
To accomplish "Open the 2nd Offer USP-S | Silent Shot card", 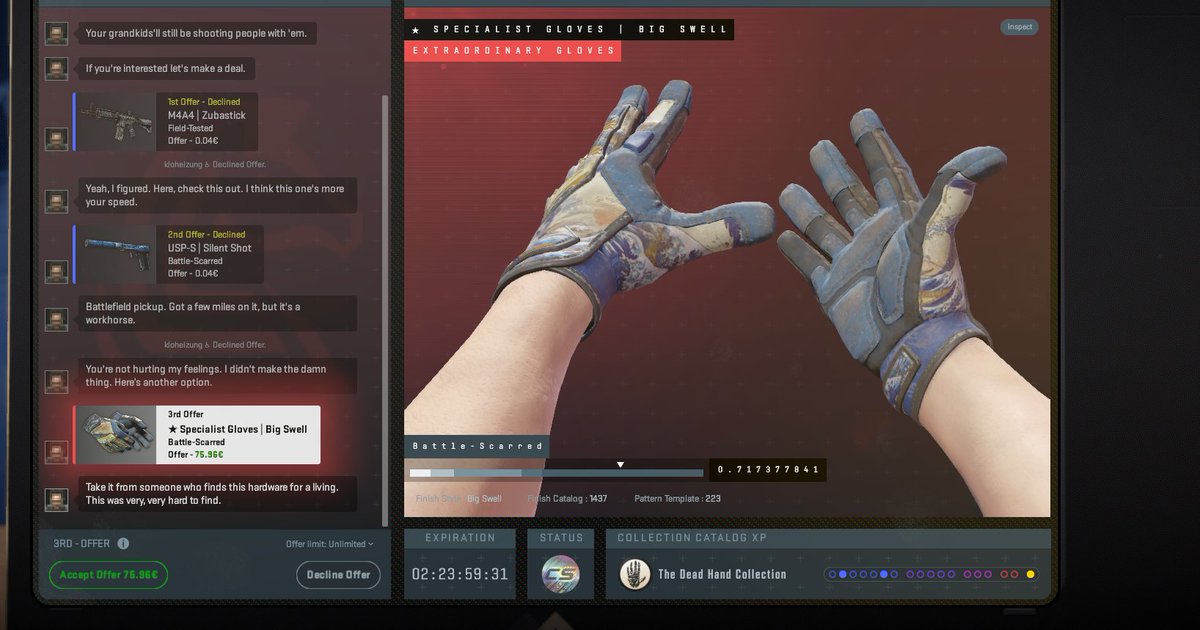I will [168, 254].
